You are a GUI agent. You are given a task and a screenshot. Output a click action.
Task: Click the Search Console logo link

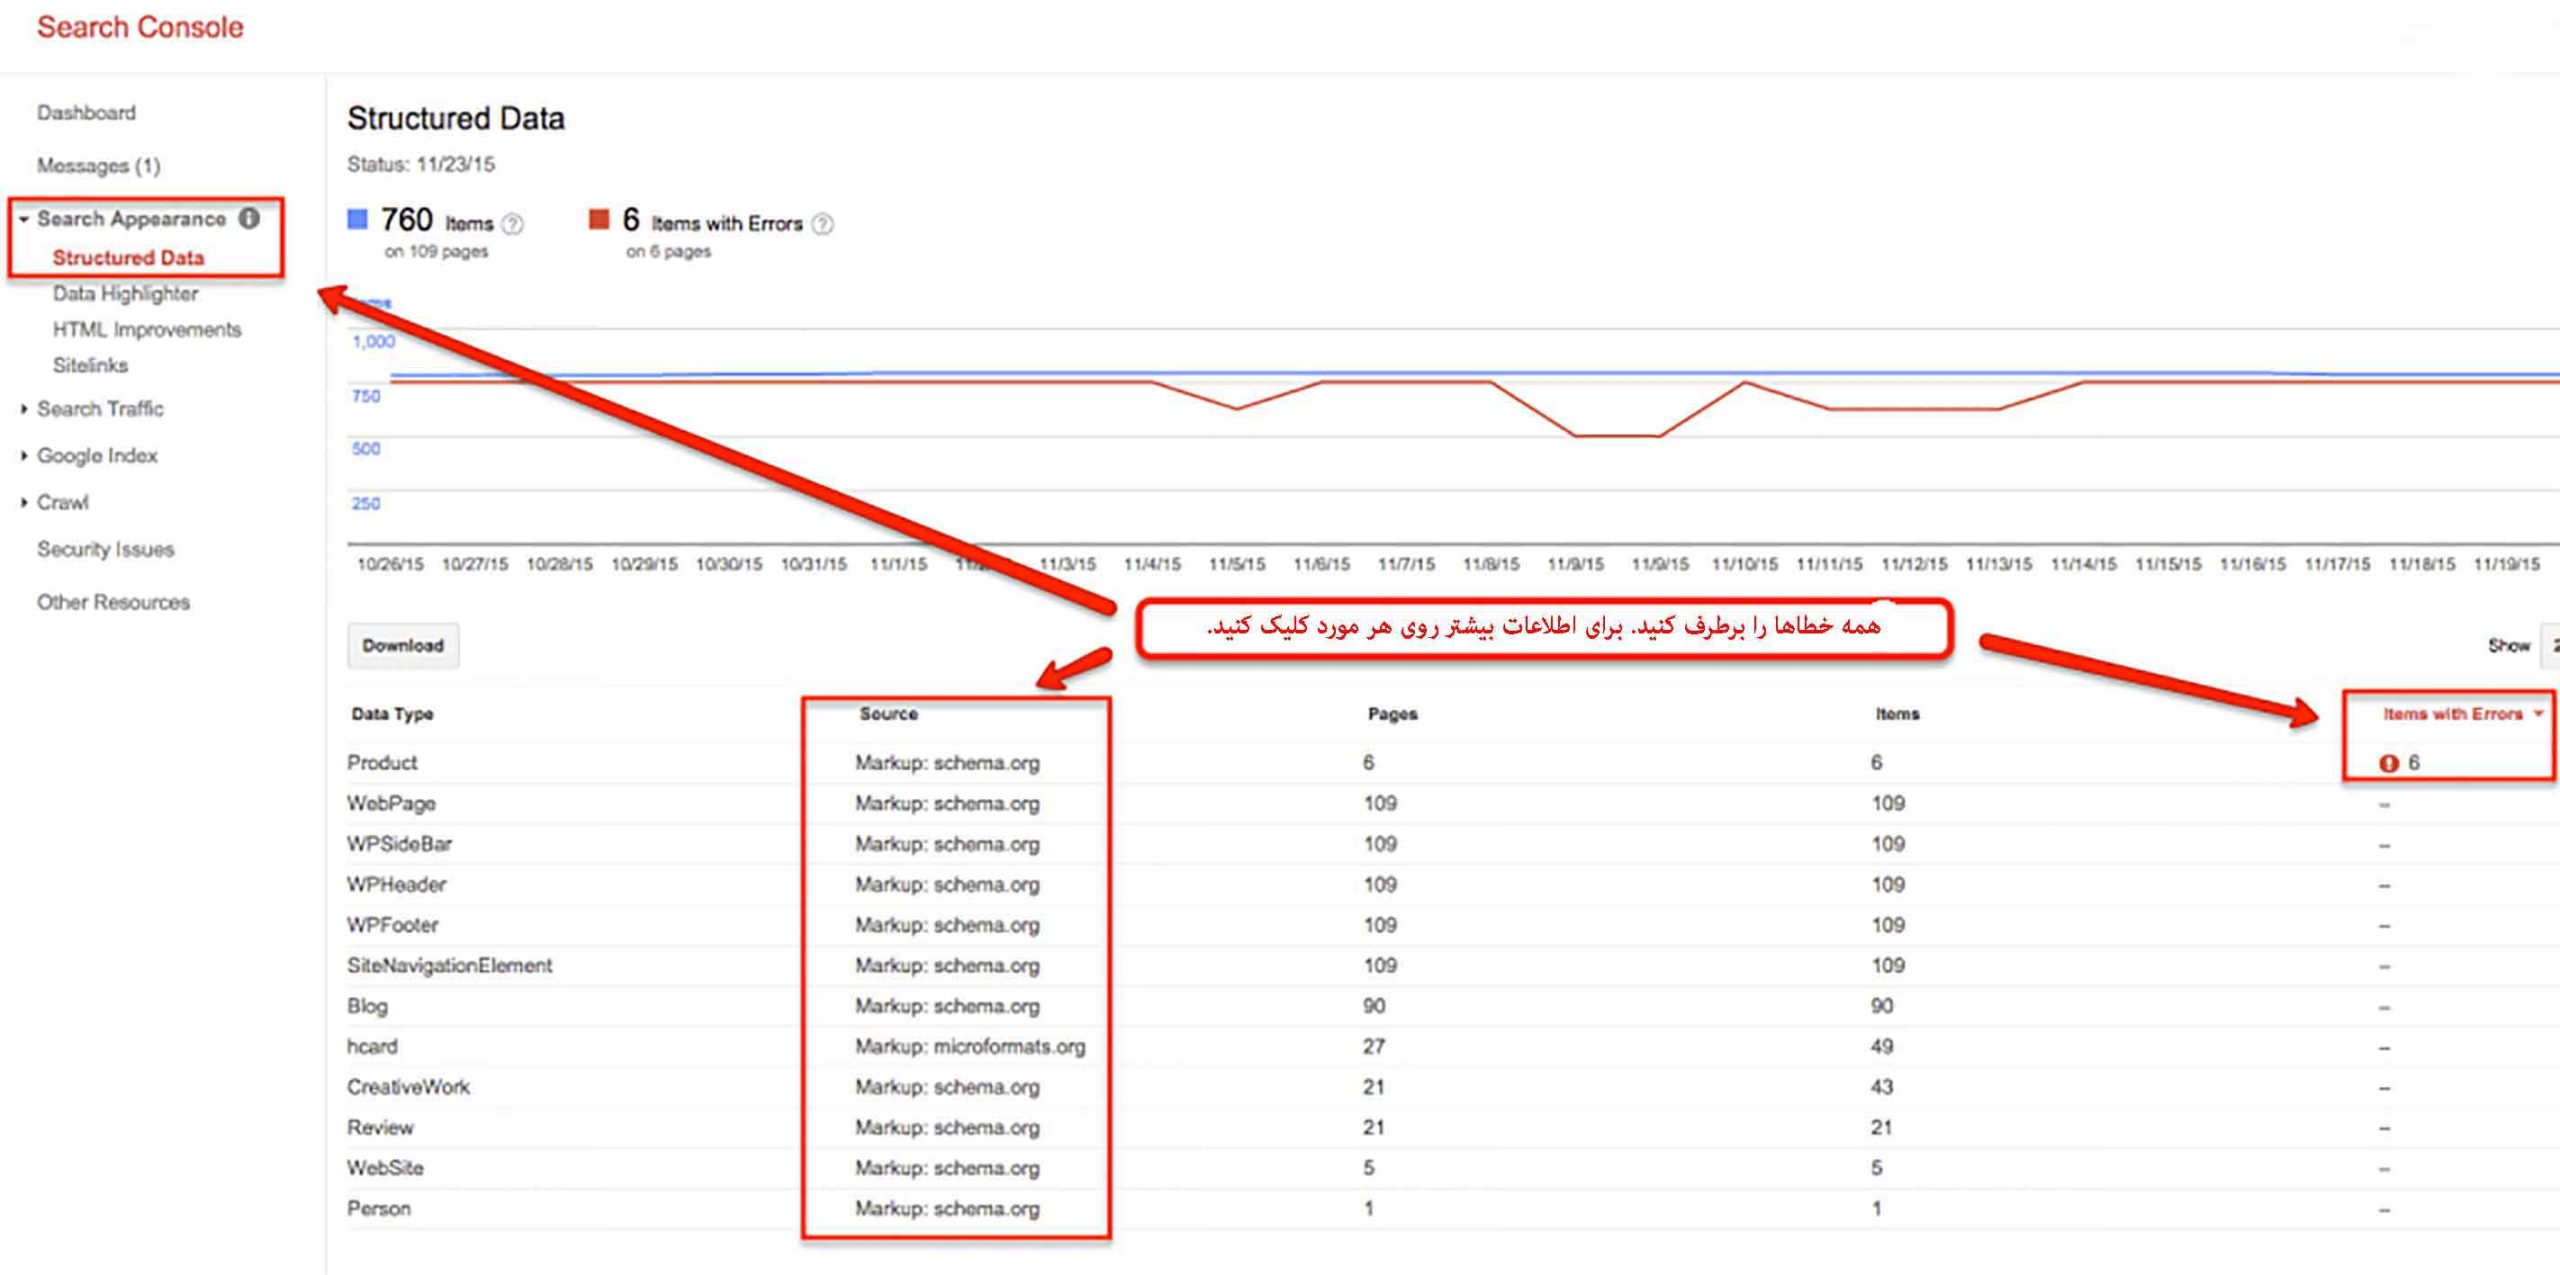pyautogui.click(x=140, y=27)
